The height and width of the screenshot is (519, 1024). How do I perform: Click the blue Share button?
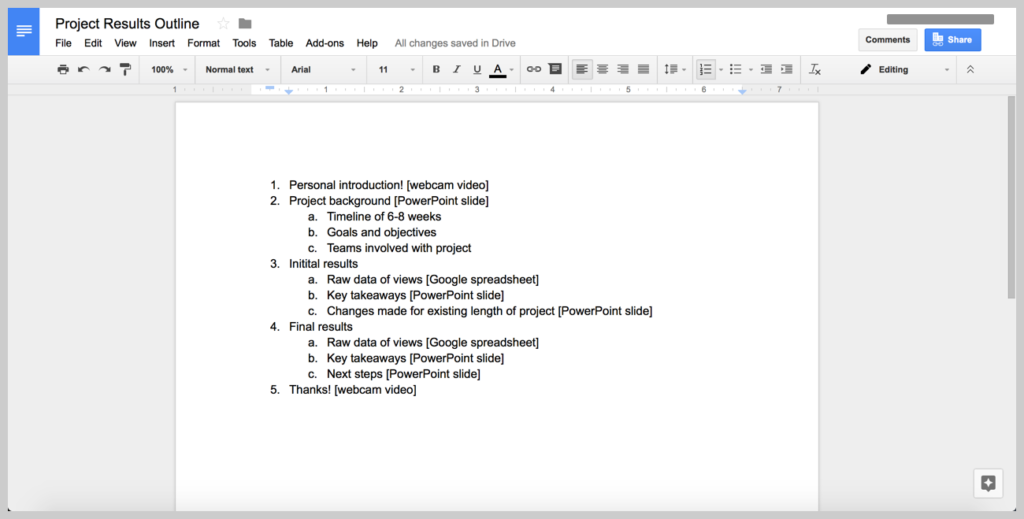952,40
